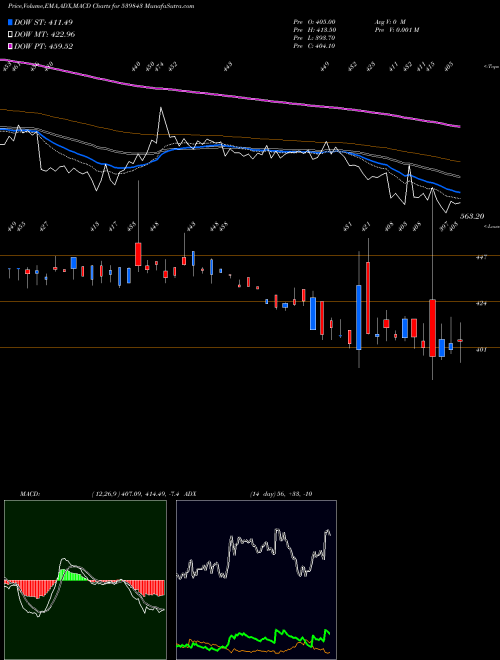The width and height of the screenshot is (500, 660).
Task: Click the tallest blue candle touching the 401 line
Action: point(359,317)
